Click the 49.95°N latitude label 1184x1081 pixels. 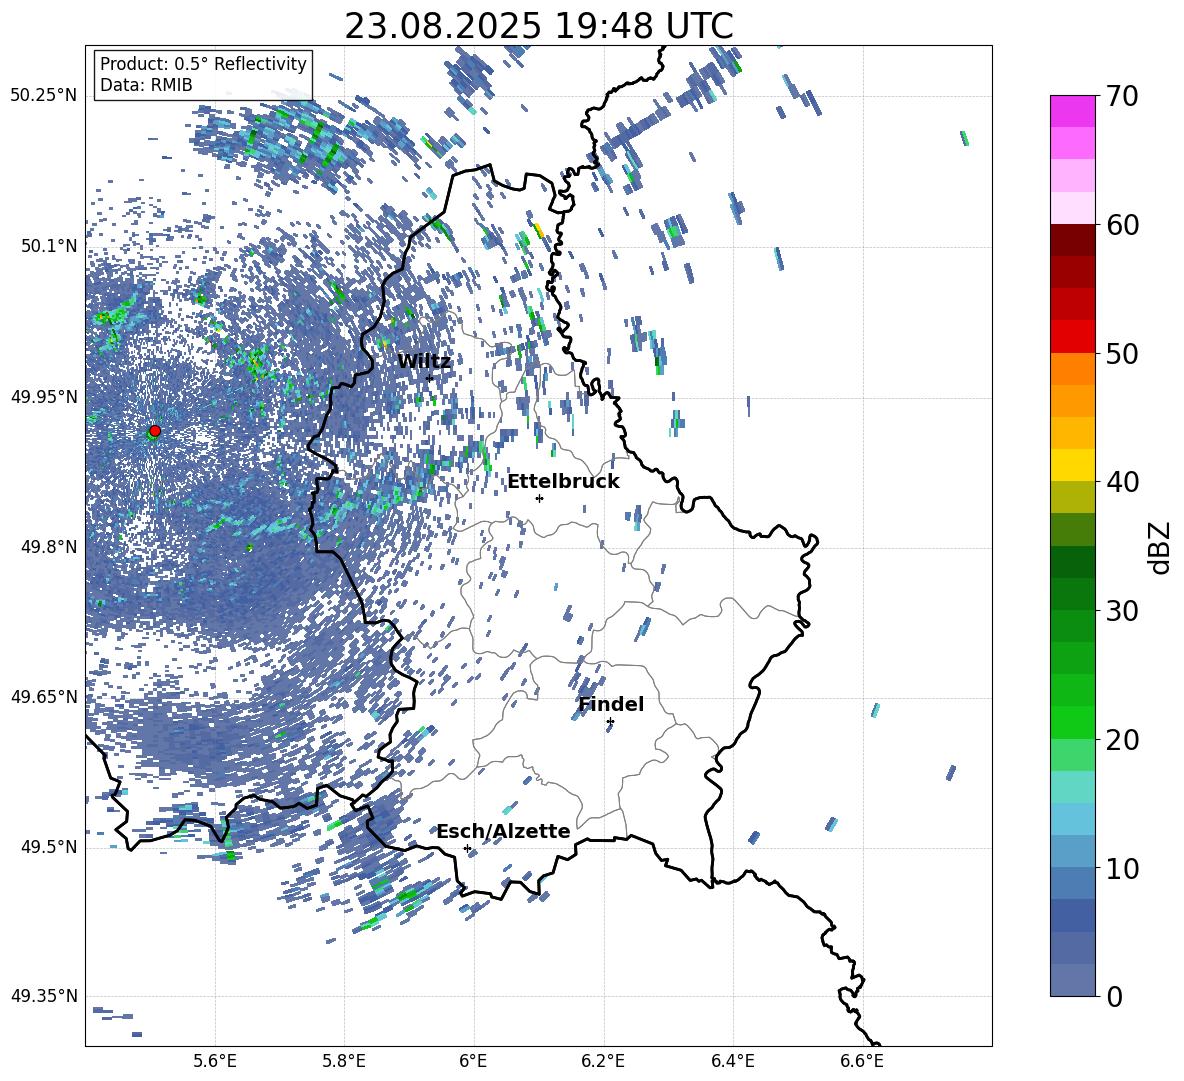pyautogui.click(x=44, y=396)
